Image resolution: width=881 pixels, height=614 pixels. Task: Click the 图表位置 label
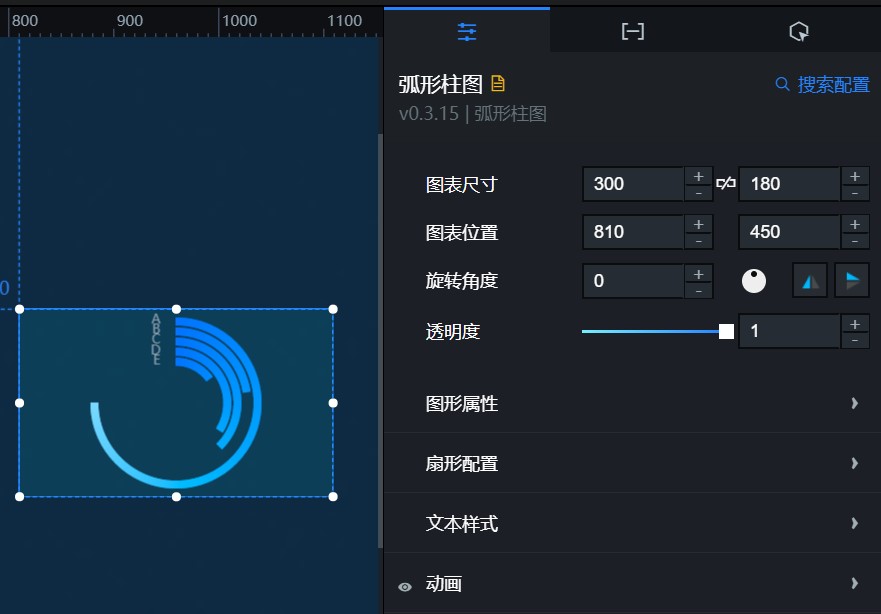pyautogui.click(x=461, y=232)
